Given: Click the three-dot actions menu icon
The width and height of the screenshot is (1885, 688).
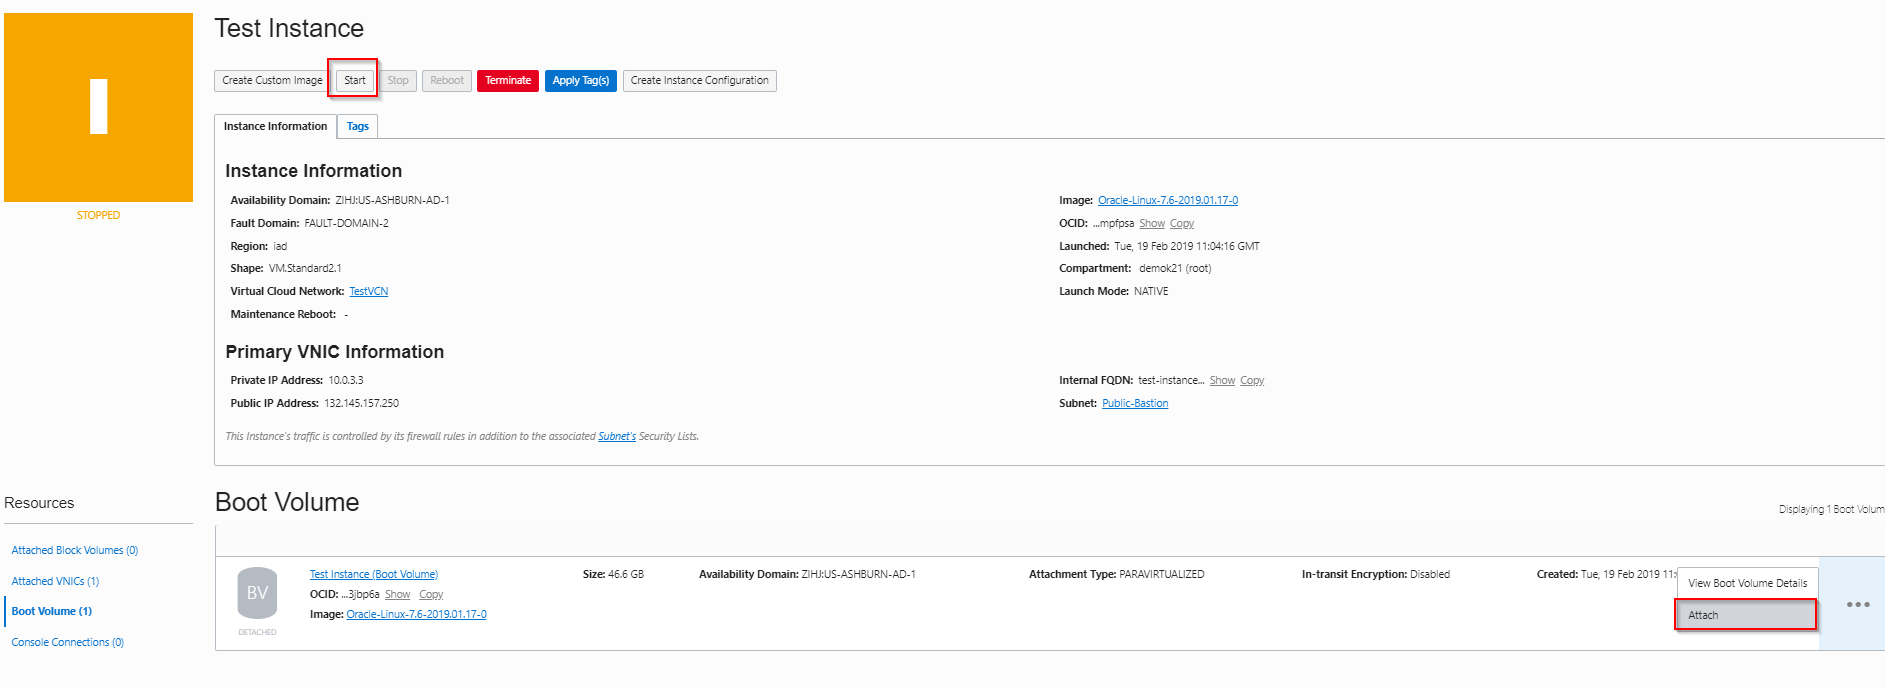Looking at the screenshot, I should pos(1857,604).
